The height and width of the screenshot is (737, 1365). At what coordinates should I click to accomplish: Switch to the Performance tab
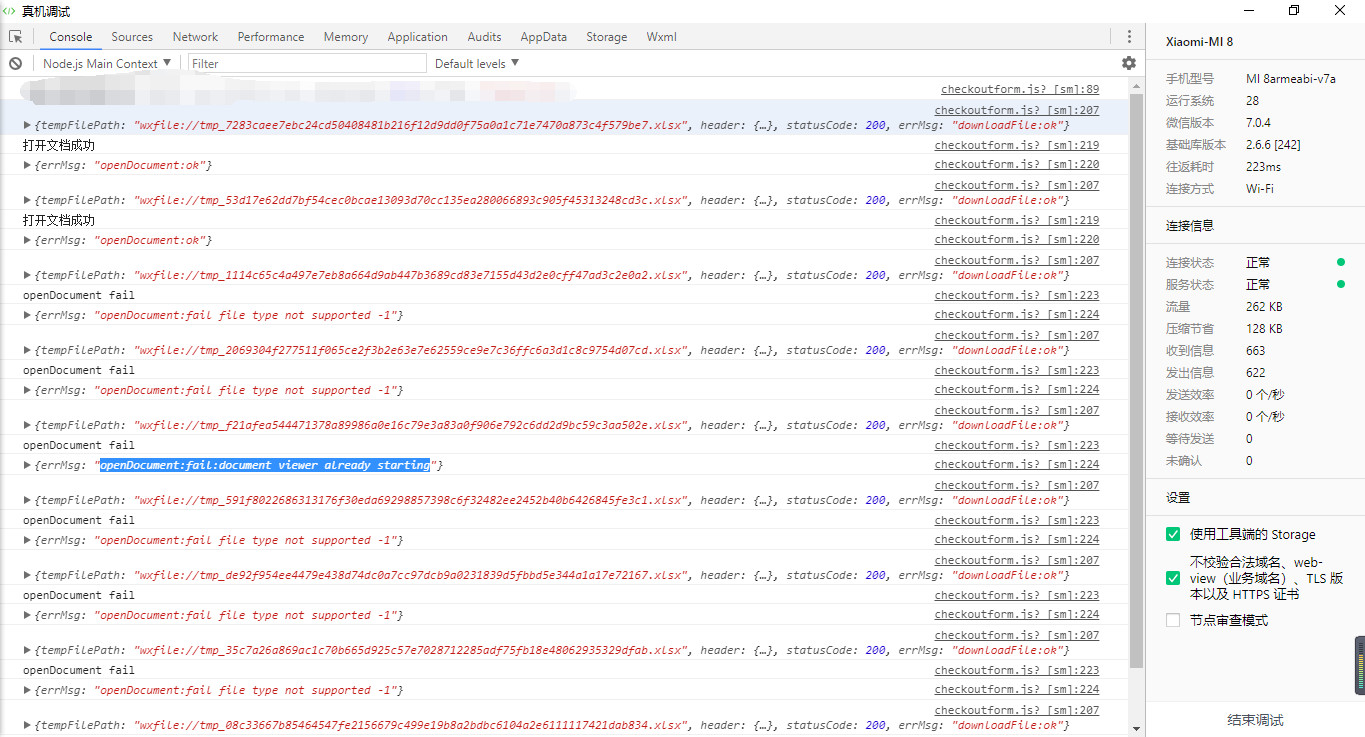[x=271, y=37]
